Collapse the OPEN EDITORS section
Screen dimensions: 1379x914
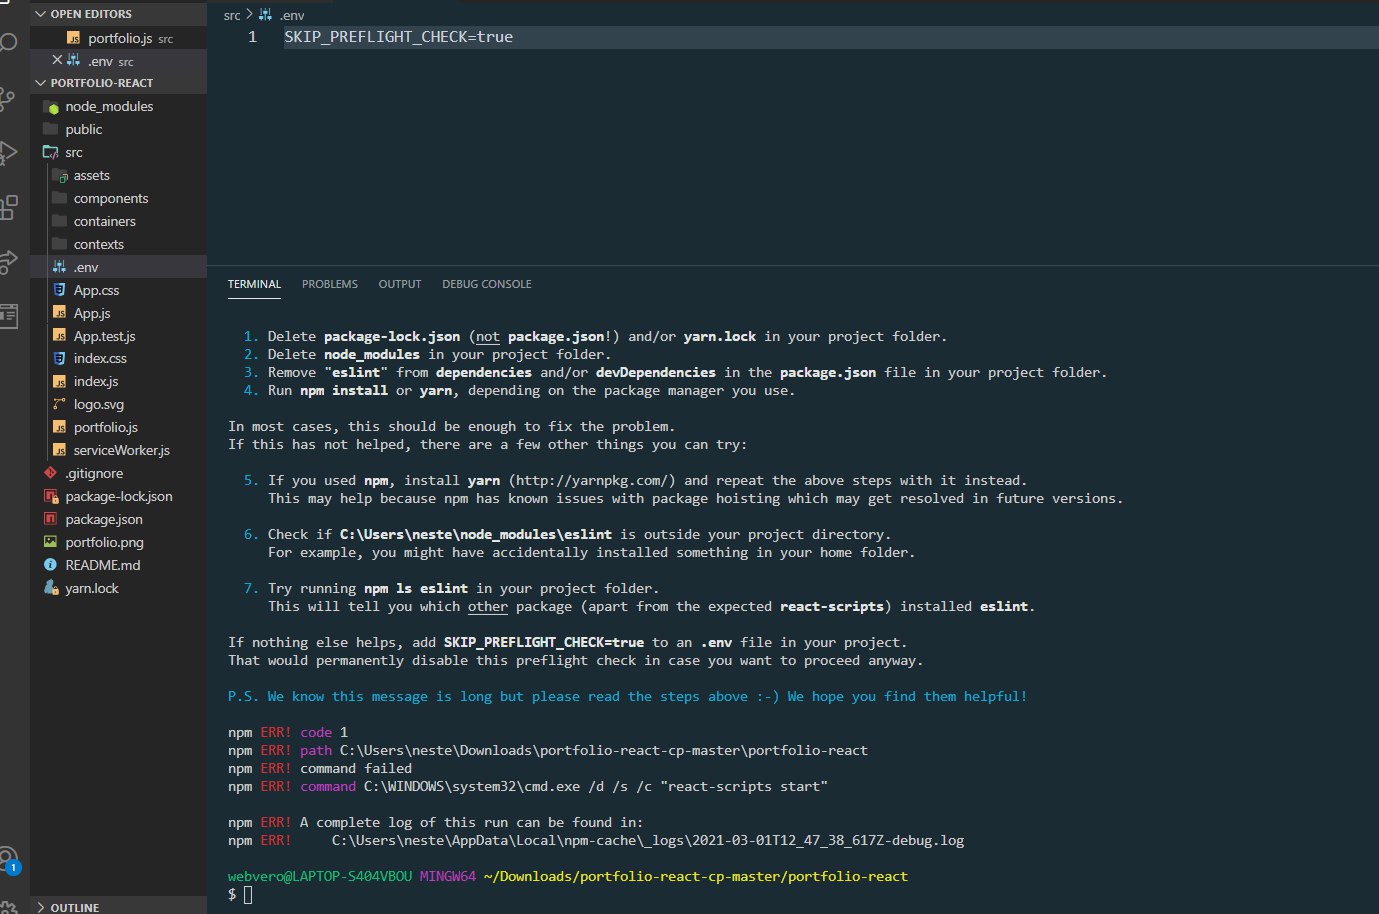(118, 14)
